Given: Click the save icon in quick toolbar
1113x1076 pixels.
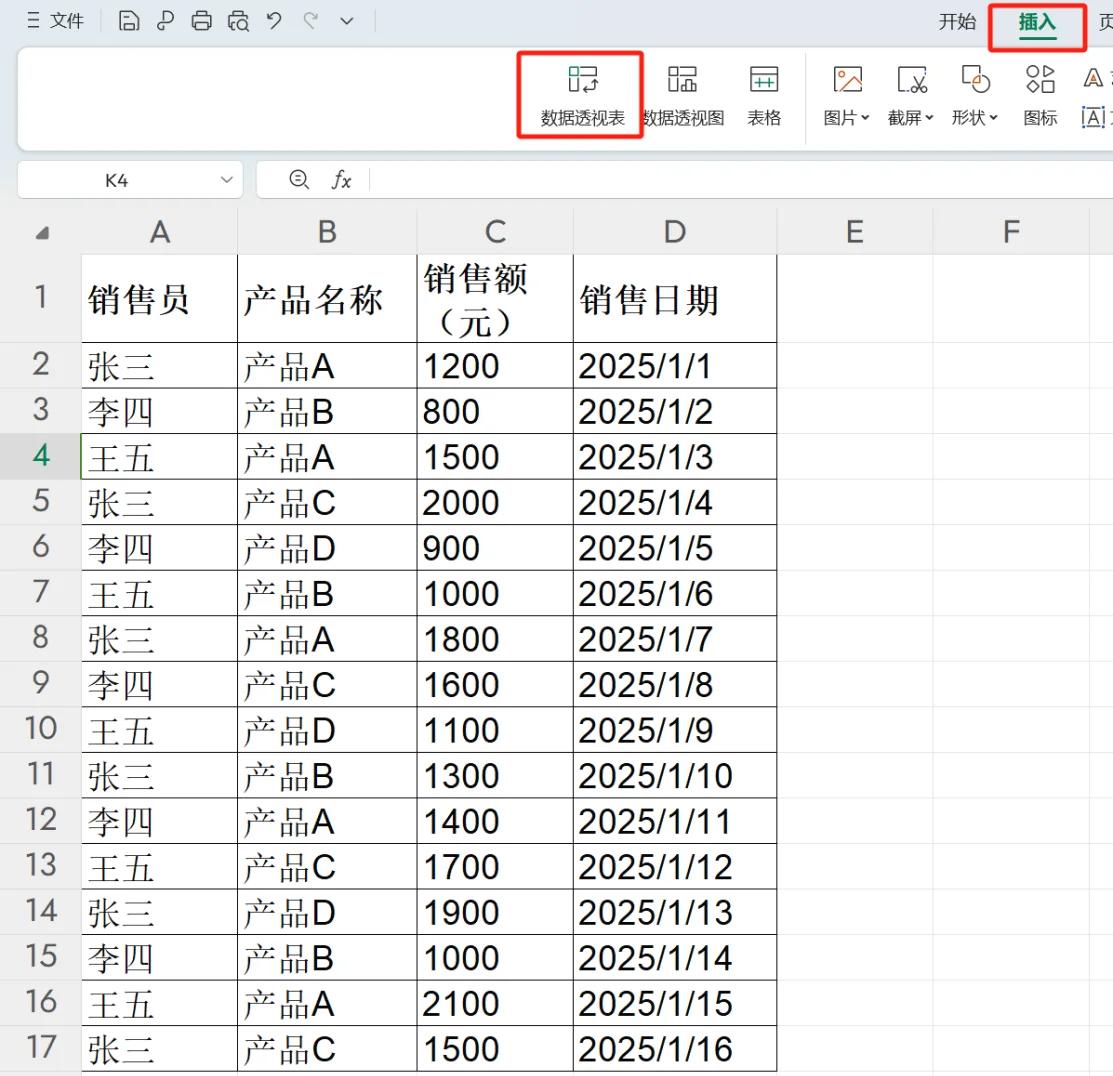Looking at the screenshot, I should 128,21.
